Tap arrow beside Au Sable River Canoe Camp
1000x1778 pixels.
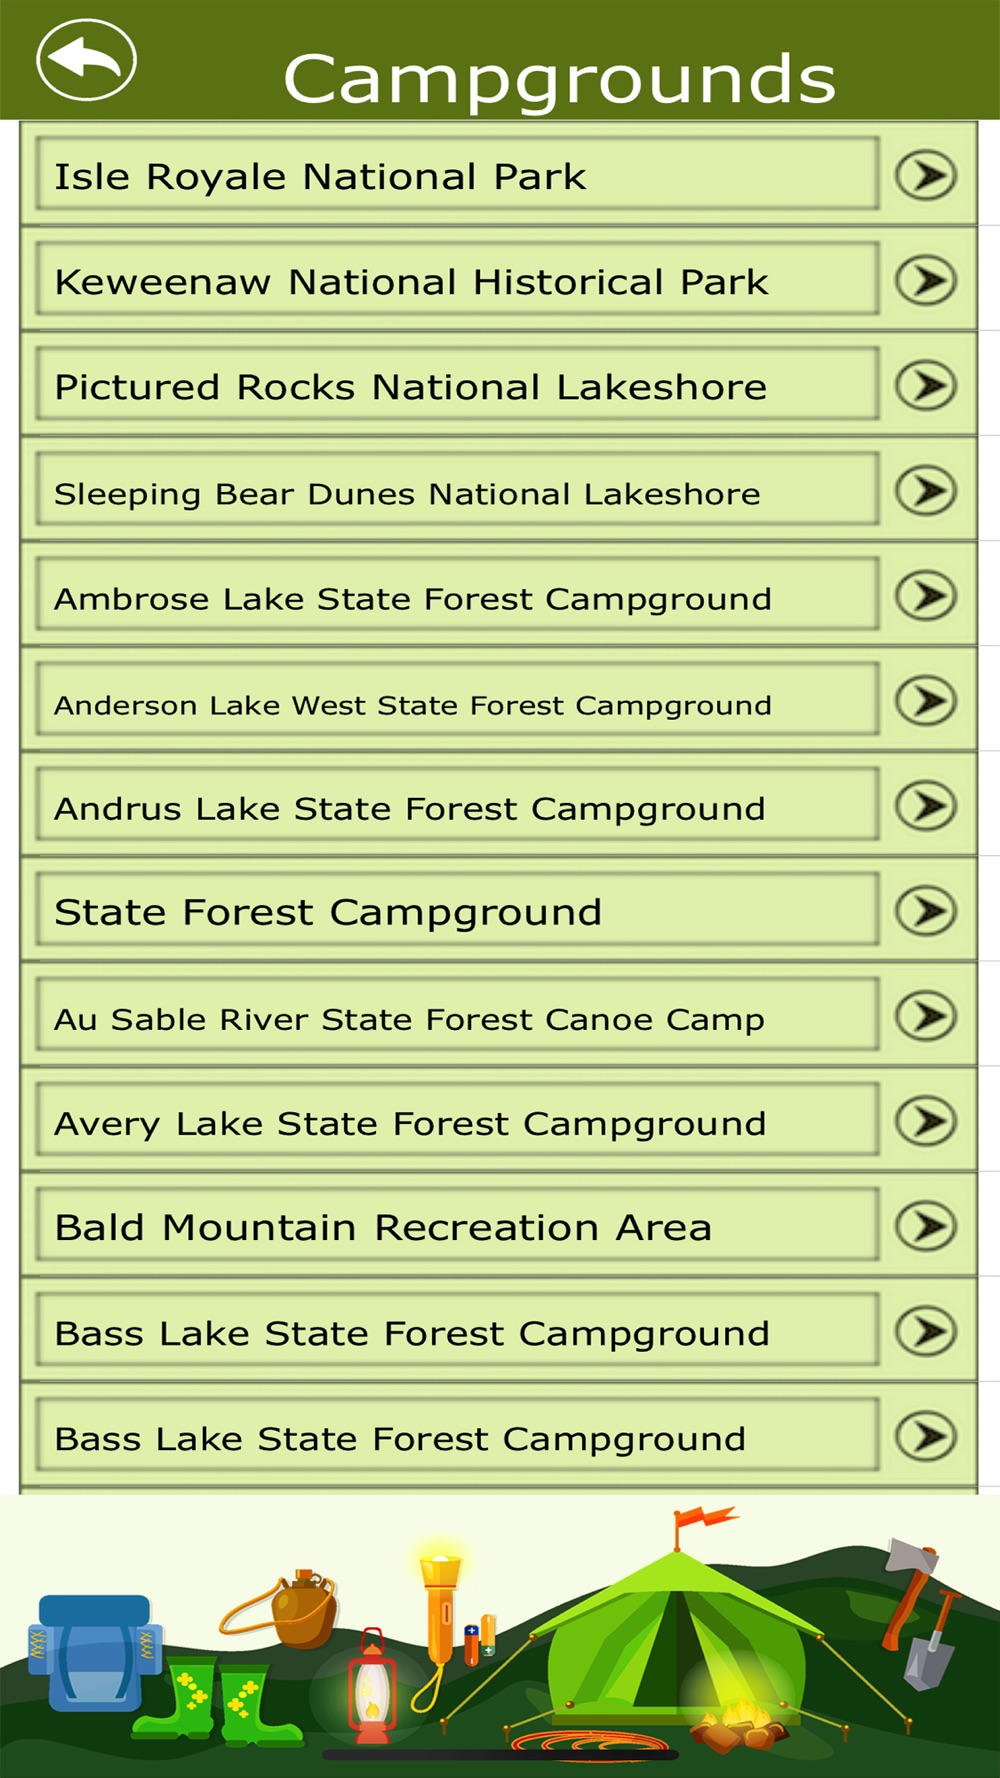click(926, 1016)
